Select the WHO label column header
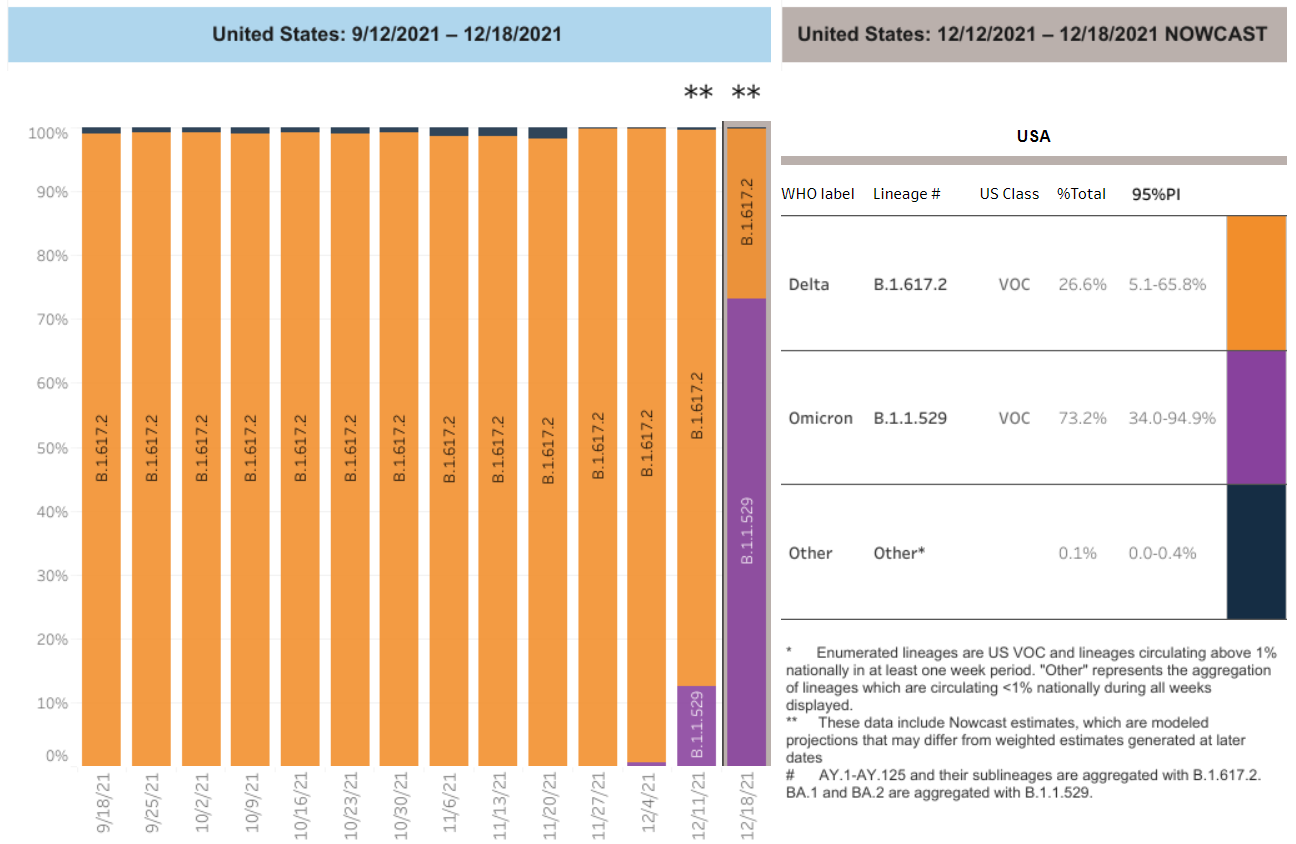1296x844 pixels. [x=819, y=194]
